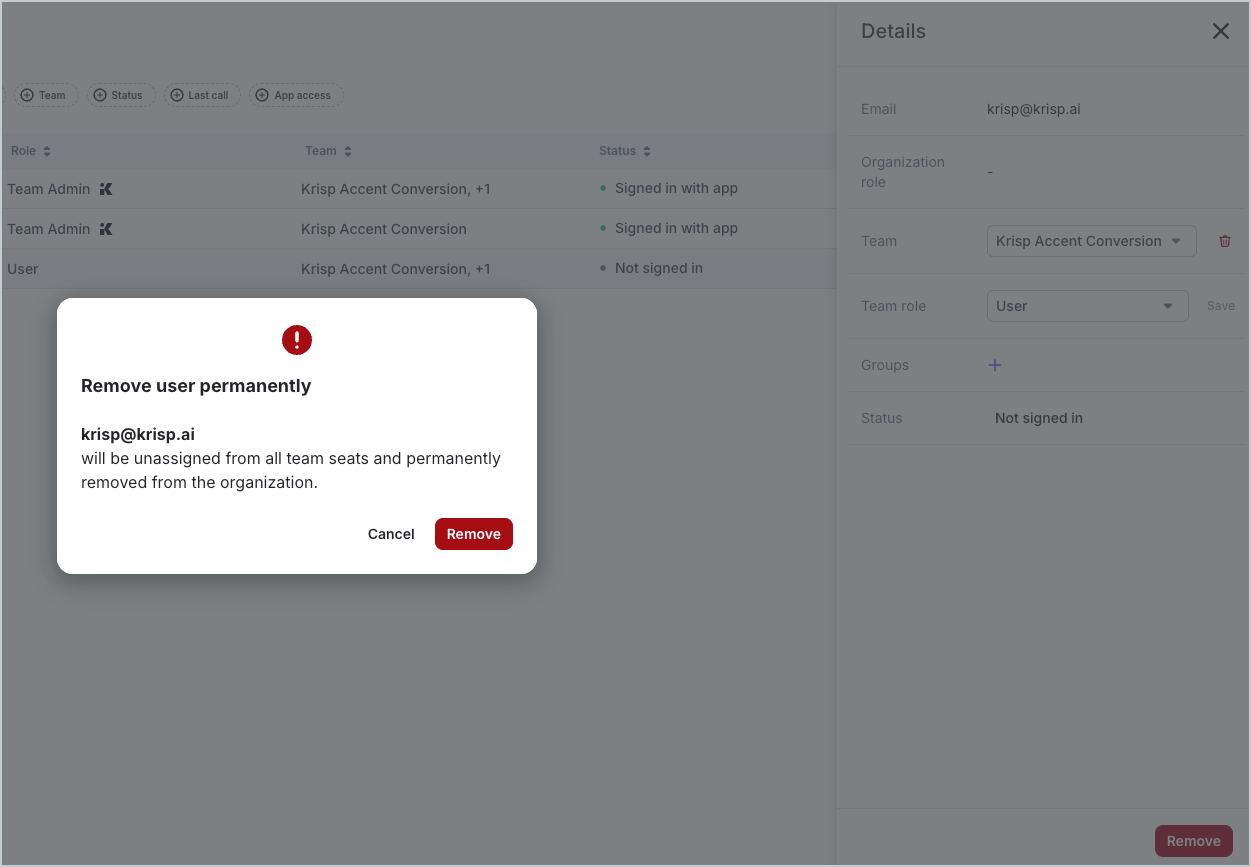Image resolution: width=1251 pixels, height=867 pixels.
Task: Open the Krisp Accent Conversion team dropdown
Action: (1090, 241)
